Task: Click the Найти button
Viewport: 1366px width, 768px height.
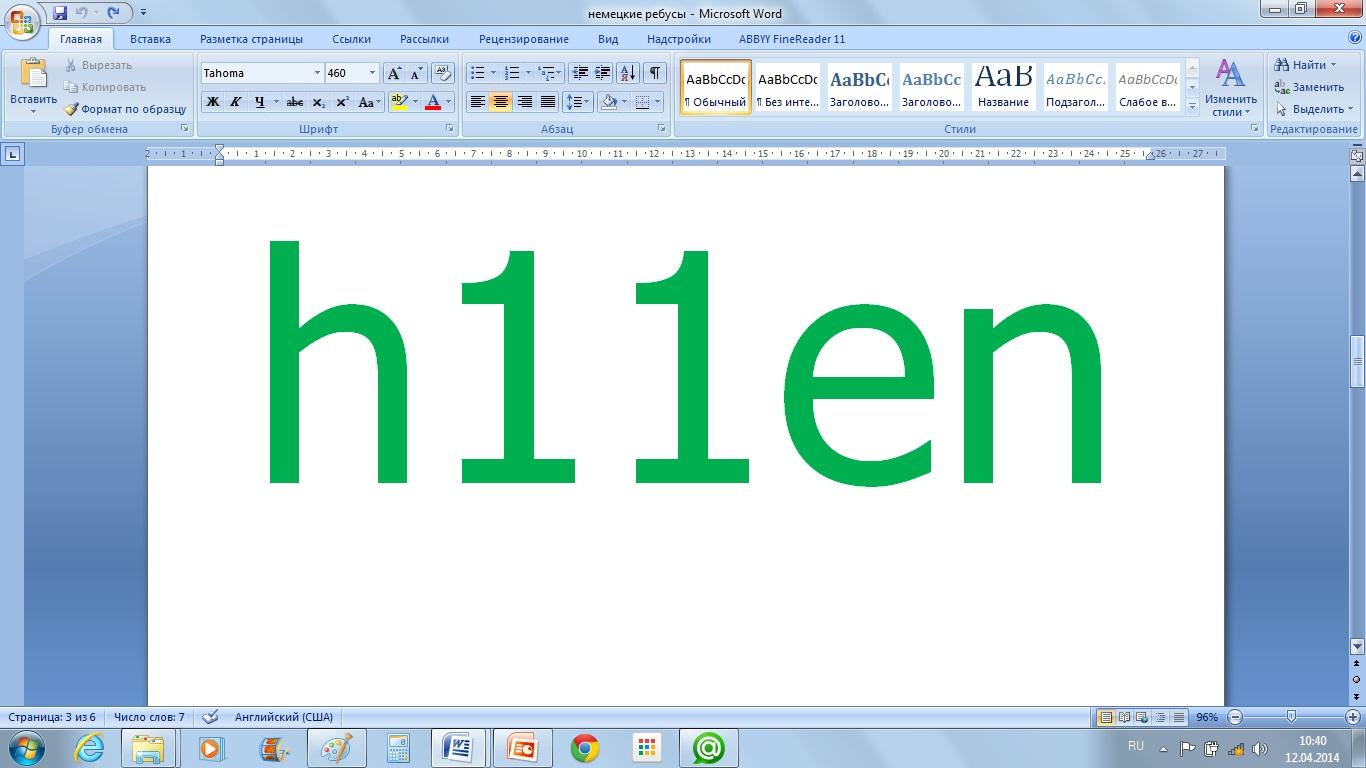Action: click(1306, 65)
